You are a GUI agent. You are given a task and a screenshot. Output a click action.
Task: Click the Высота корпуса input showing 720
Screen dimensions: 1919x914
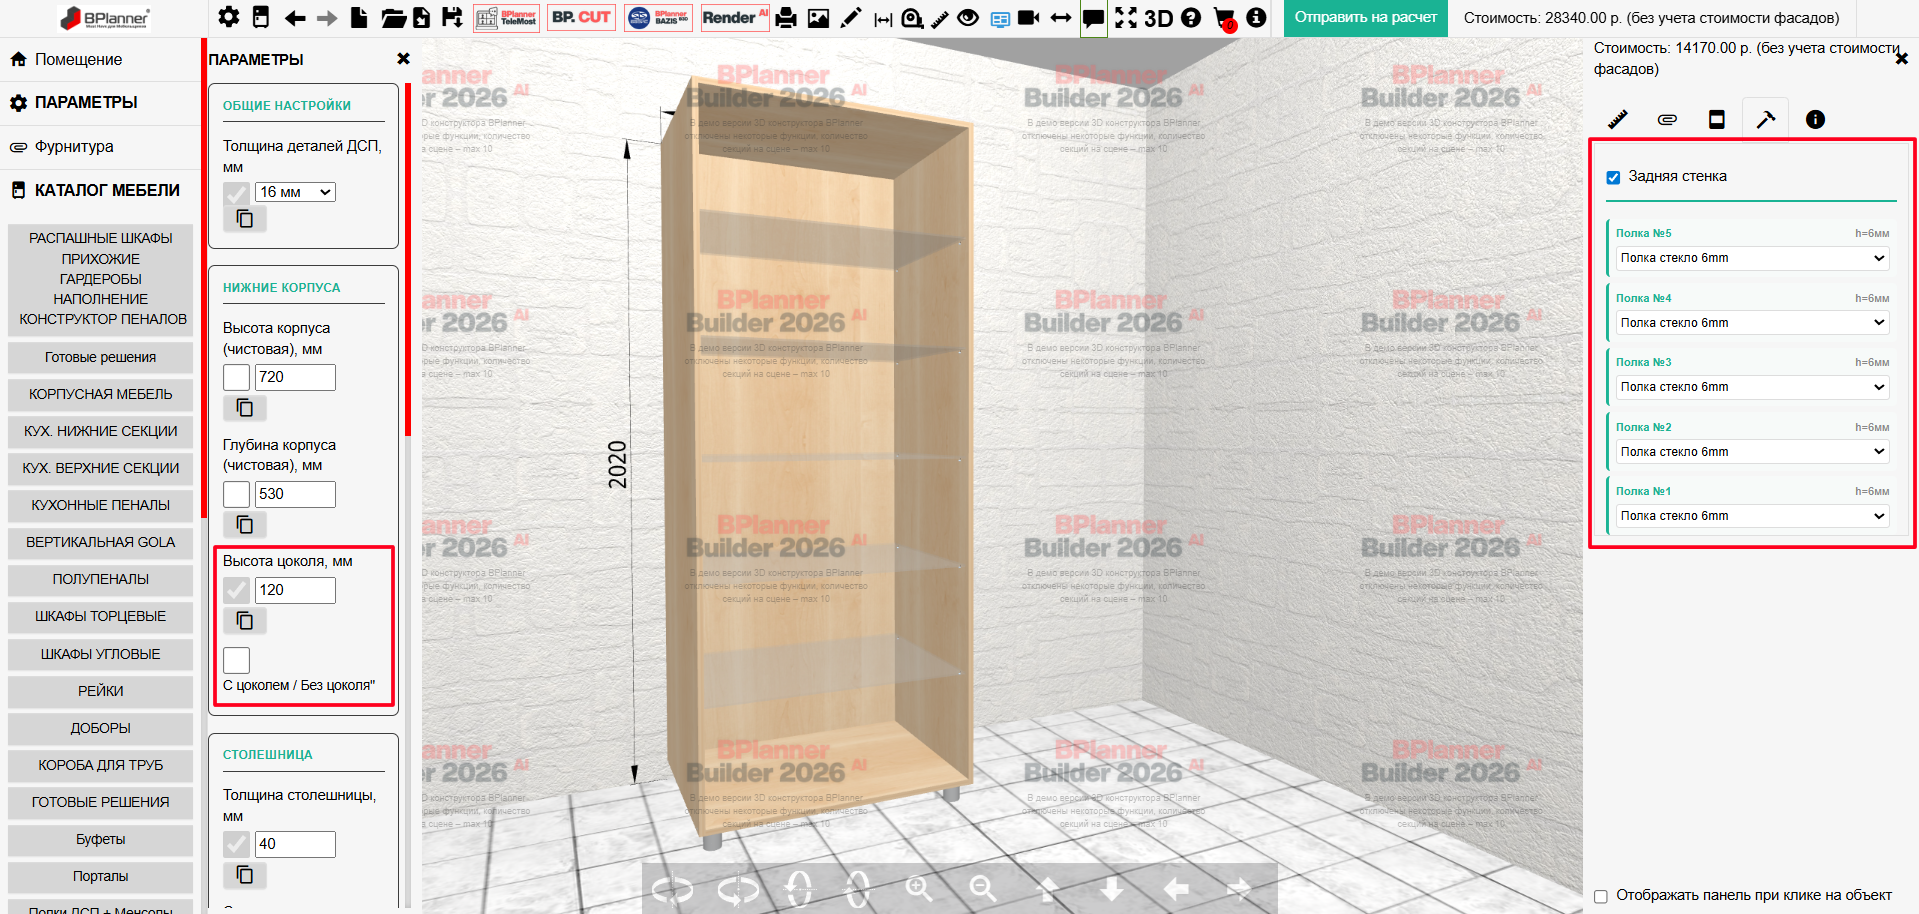click(295, 377)
